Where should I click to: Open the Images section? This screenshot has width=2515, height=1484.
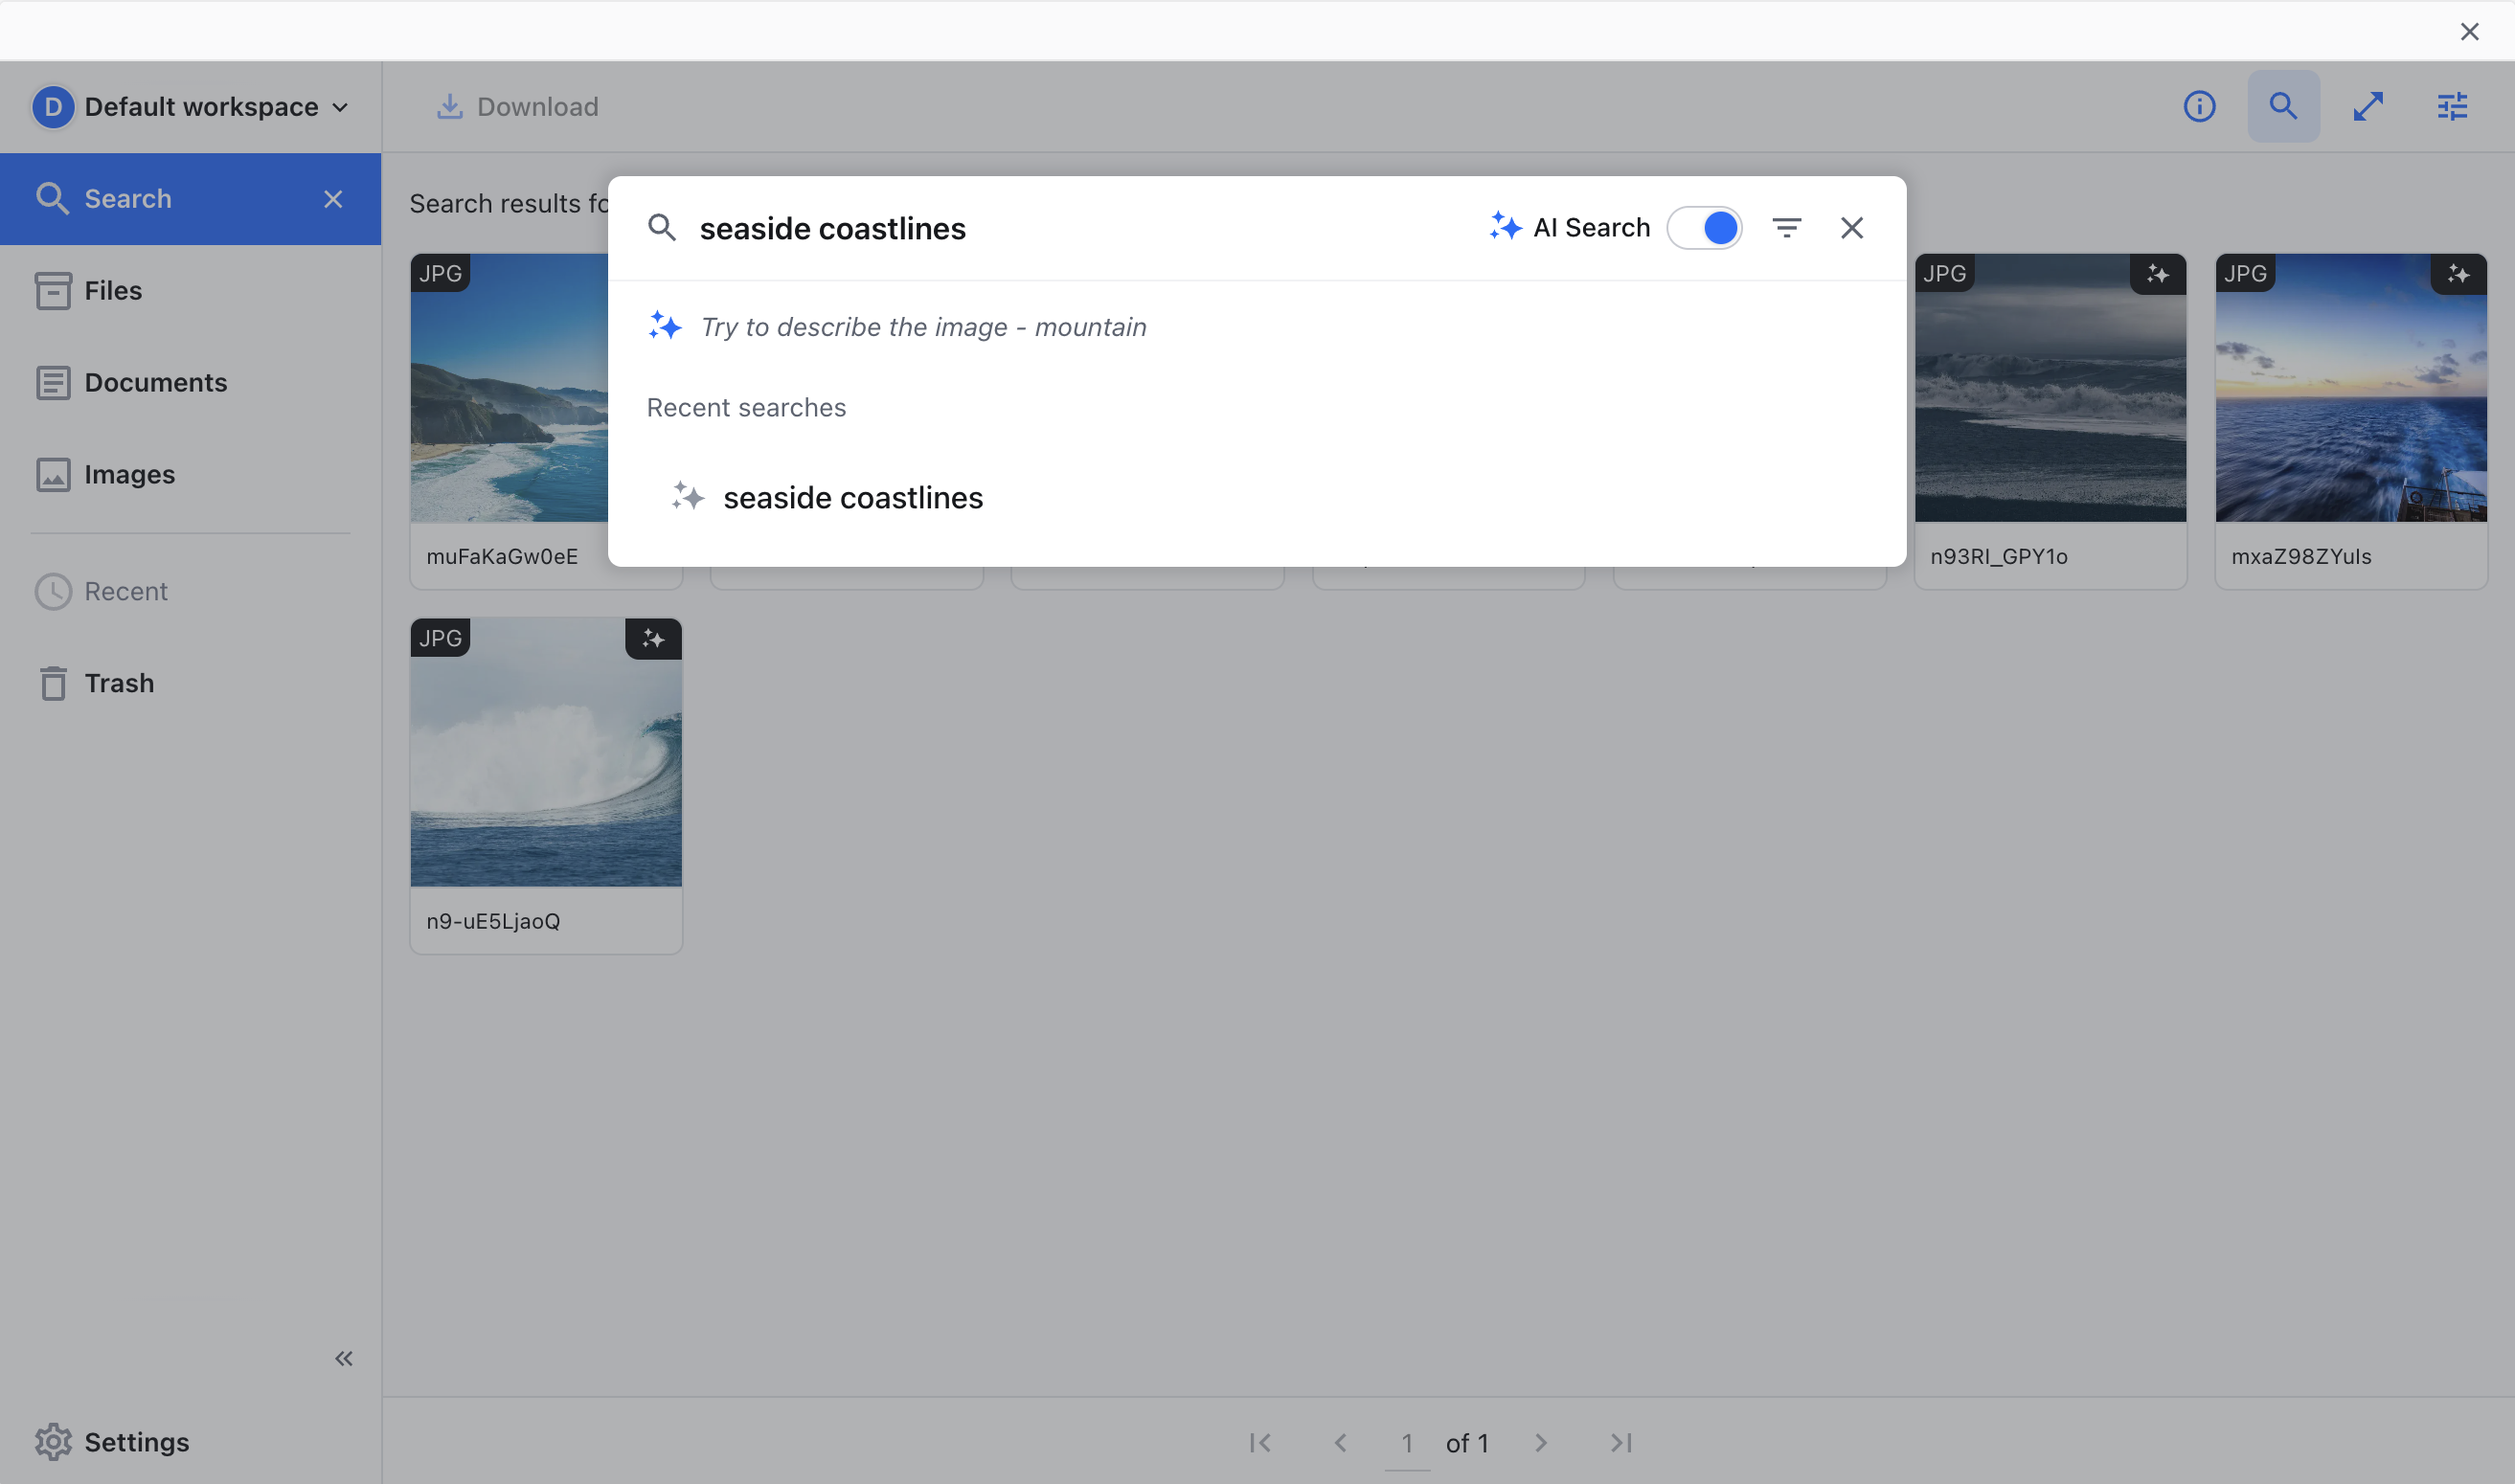[130, 474]
